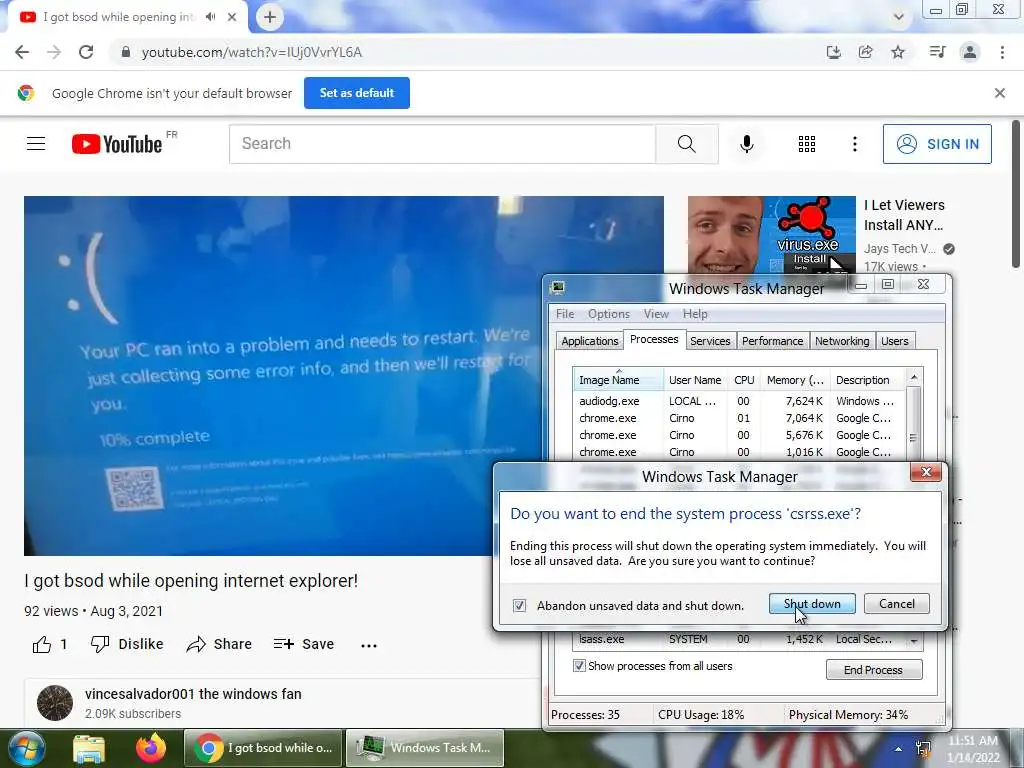Select the lsass.exe process row
This screenshot has height=768, width=1024.
739,639
